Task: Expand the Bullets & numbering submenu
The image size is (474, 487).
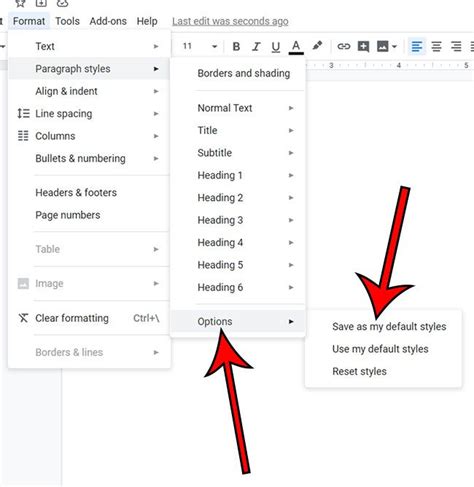Action: tap(89, 158)
